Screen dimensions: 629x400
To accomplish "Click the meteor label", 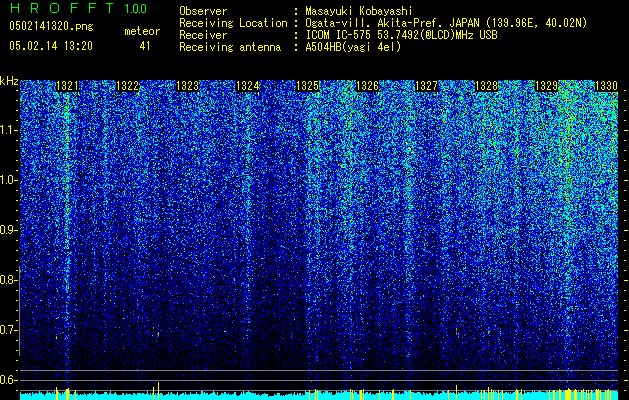I will pos(142,31).
